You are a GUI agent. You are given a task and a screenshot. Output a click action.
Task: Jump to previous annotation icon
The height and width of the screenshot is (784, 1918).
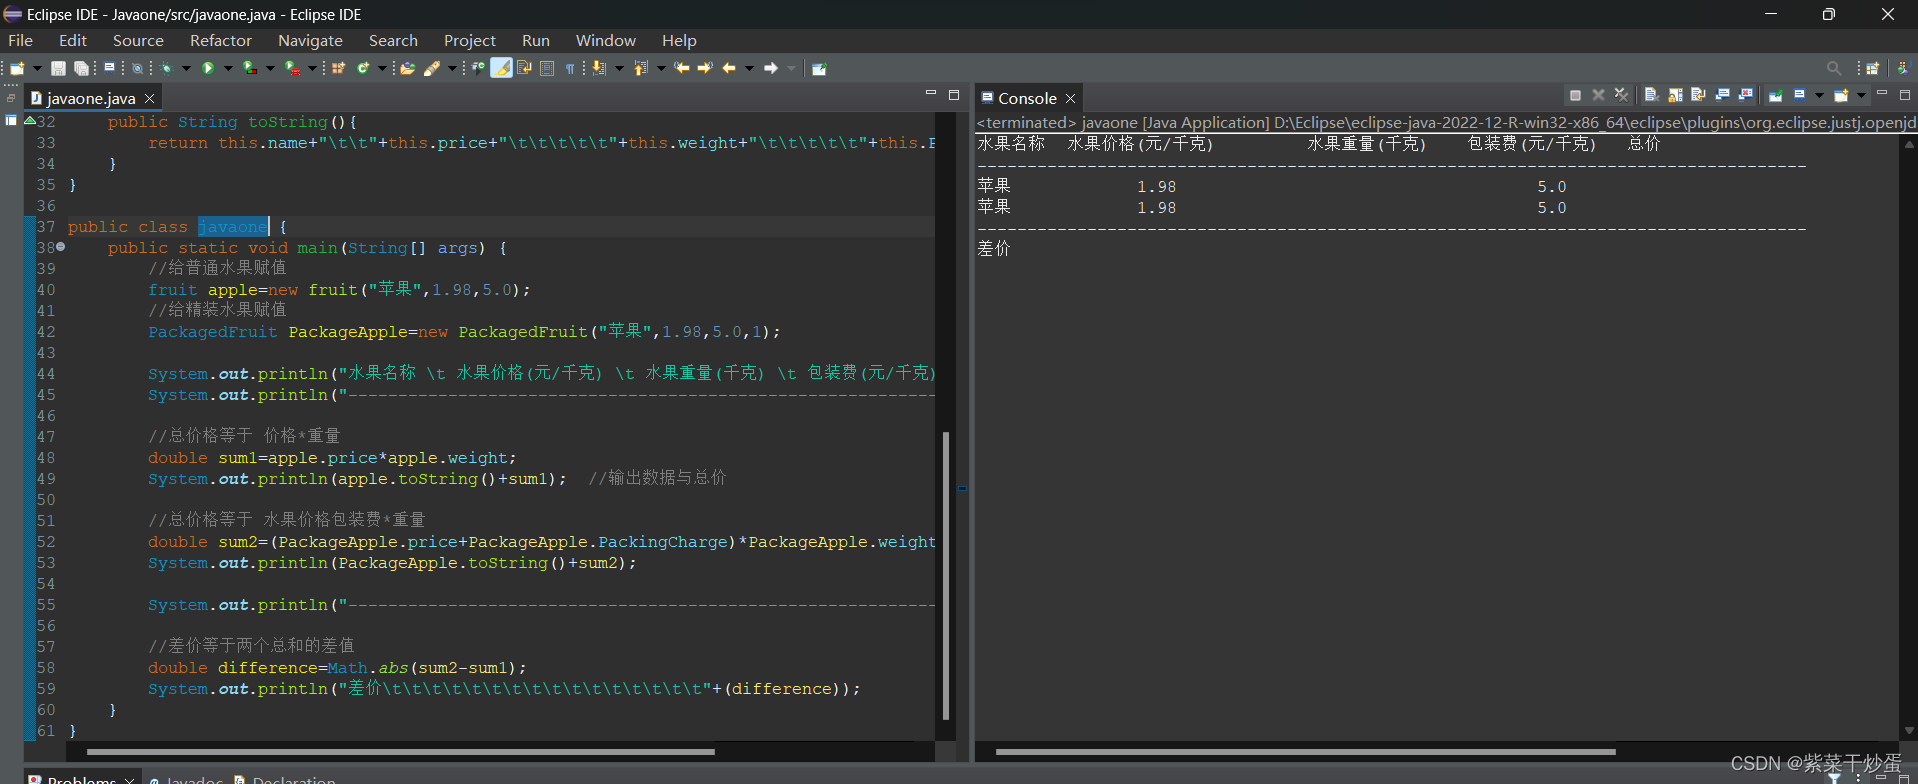640,68
